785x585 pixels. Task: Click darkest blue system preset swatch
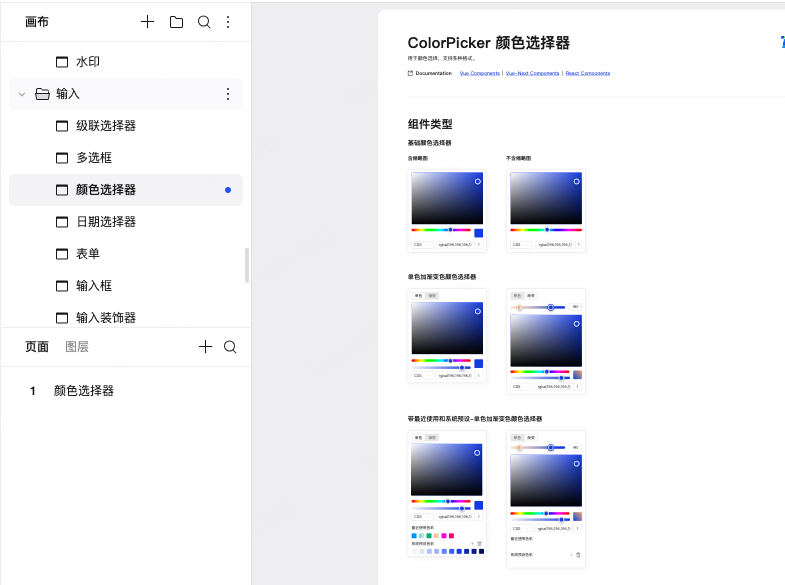click(x=482, y=551)
